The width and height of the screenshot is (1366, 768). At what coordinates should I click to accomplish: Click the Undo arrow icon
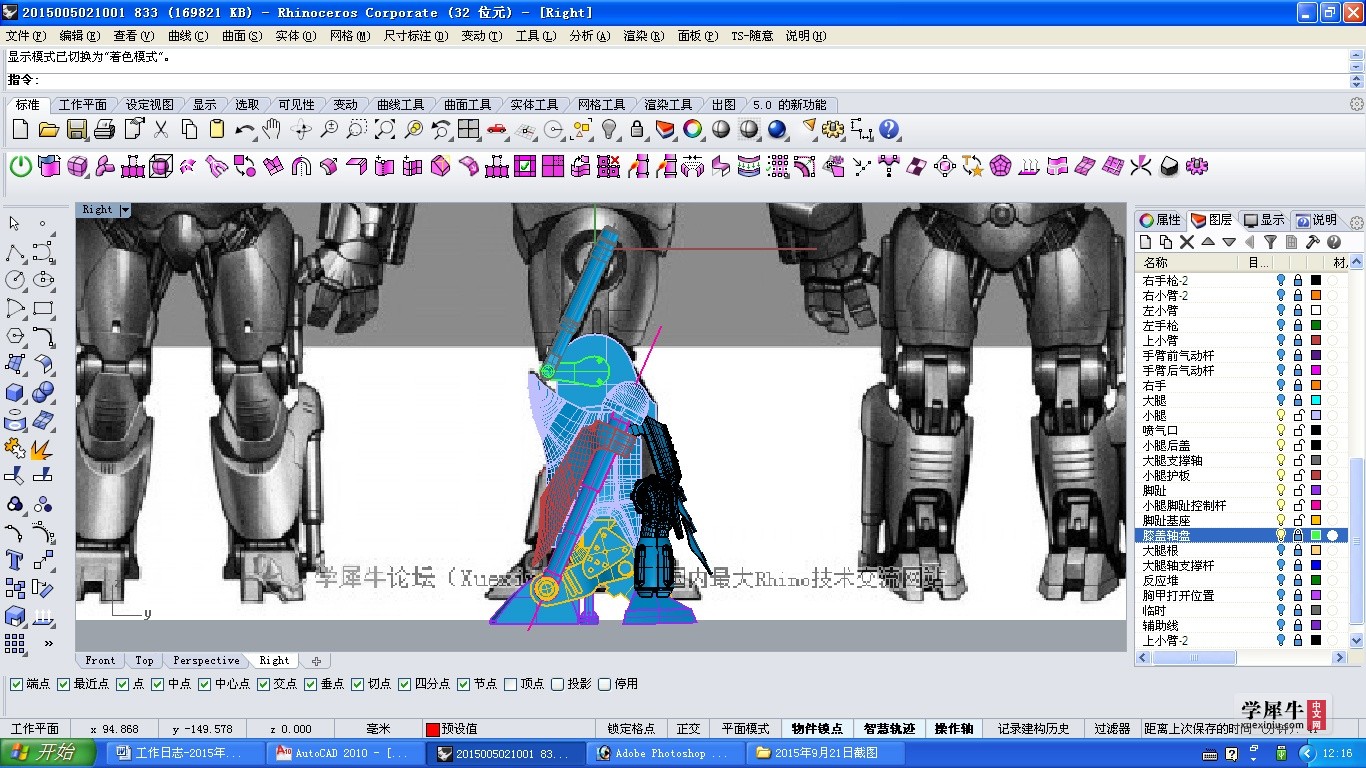245,129
